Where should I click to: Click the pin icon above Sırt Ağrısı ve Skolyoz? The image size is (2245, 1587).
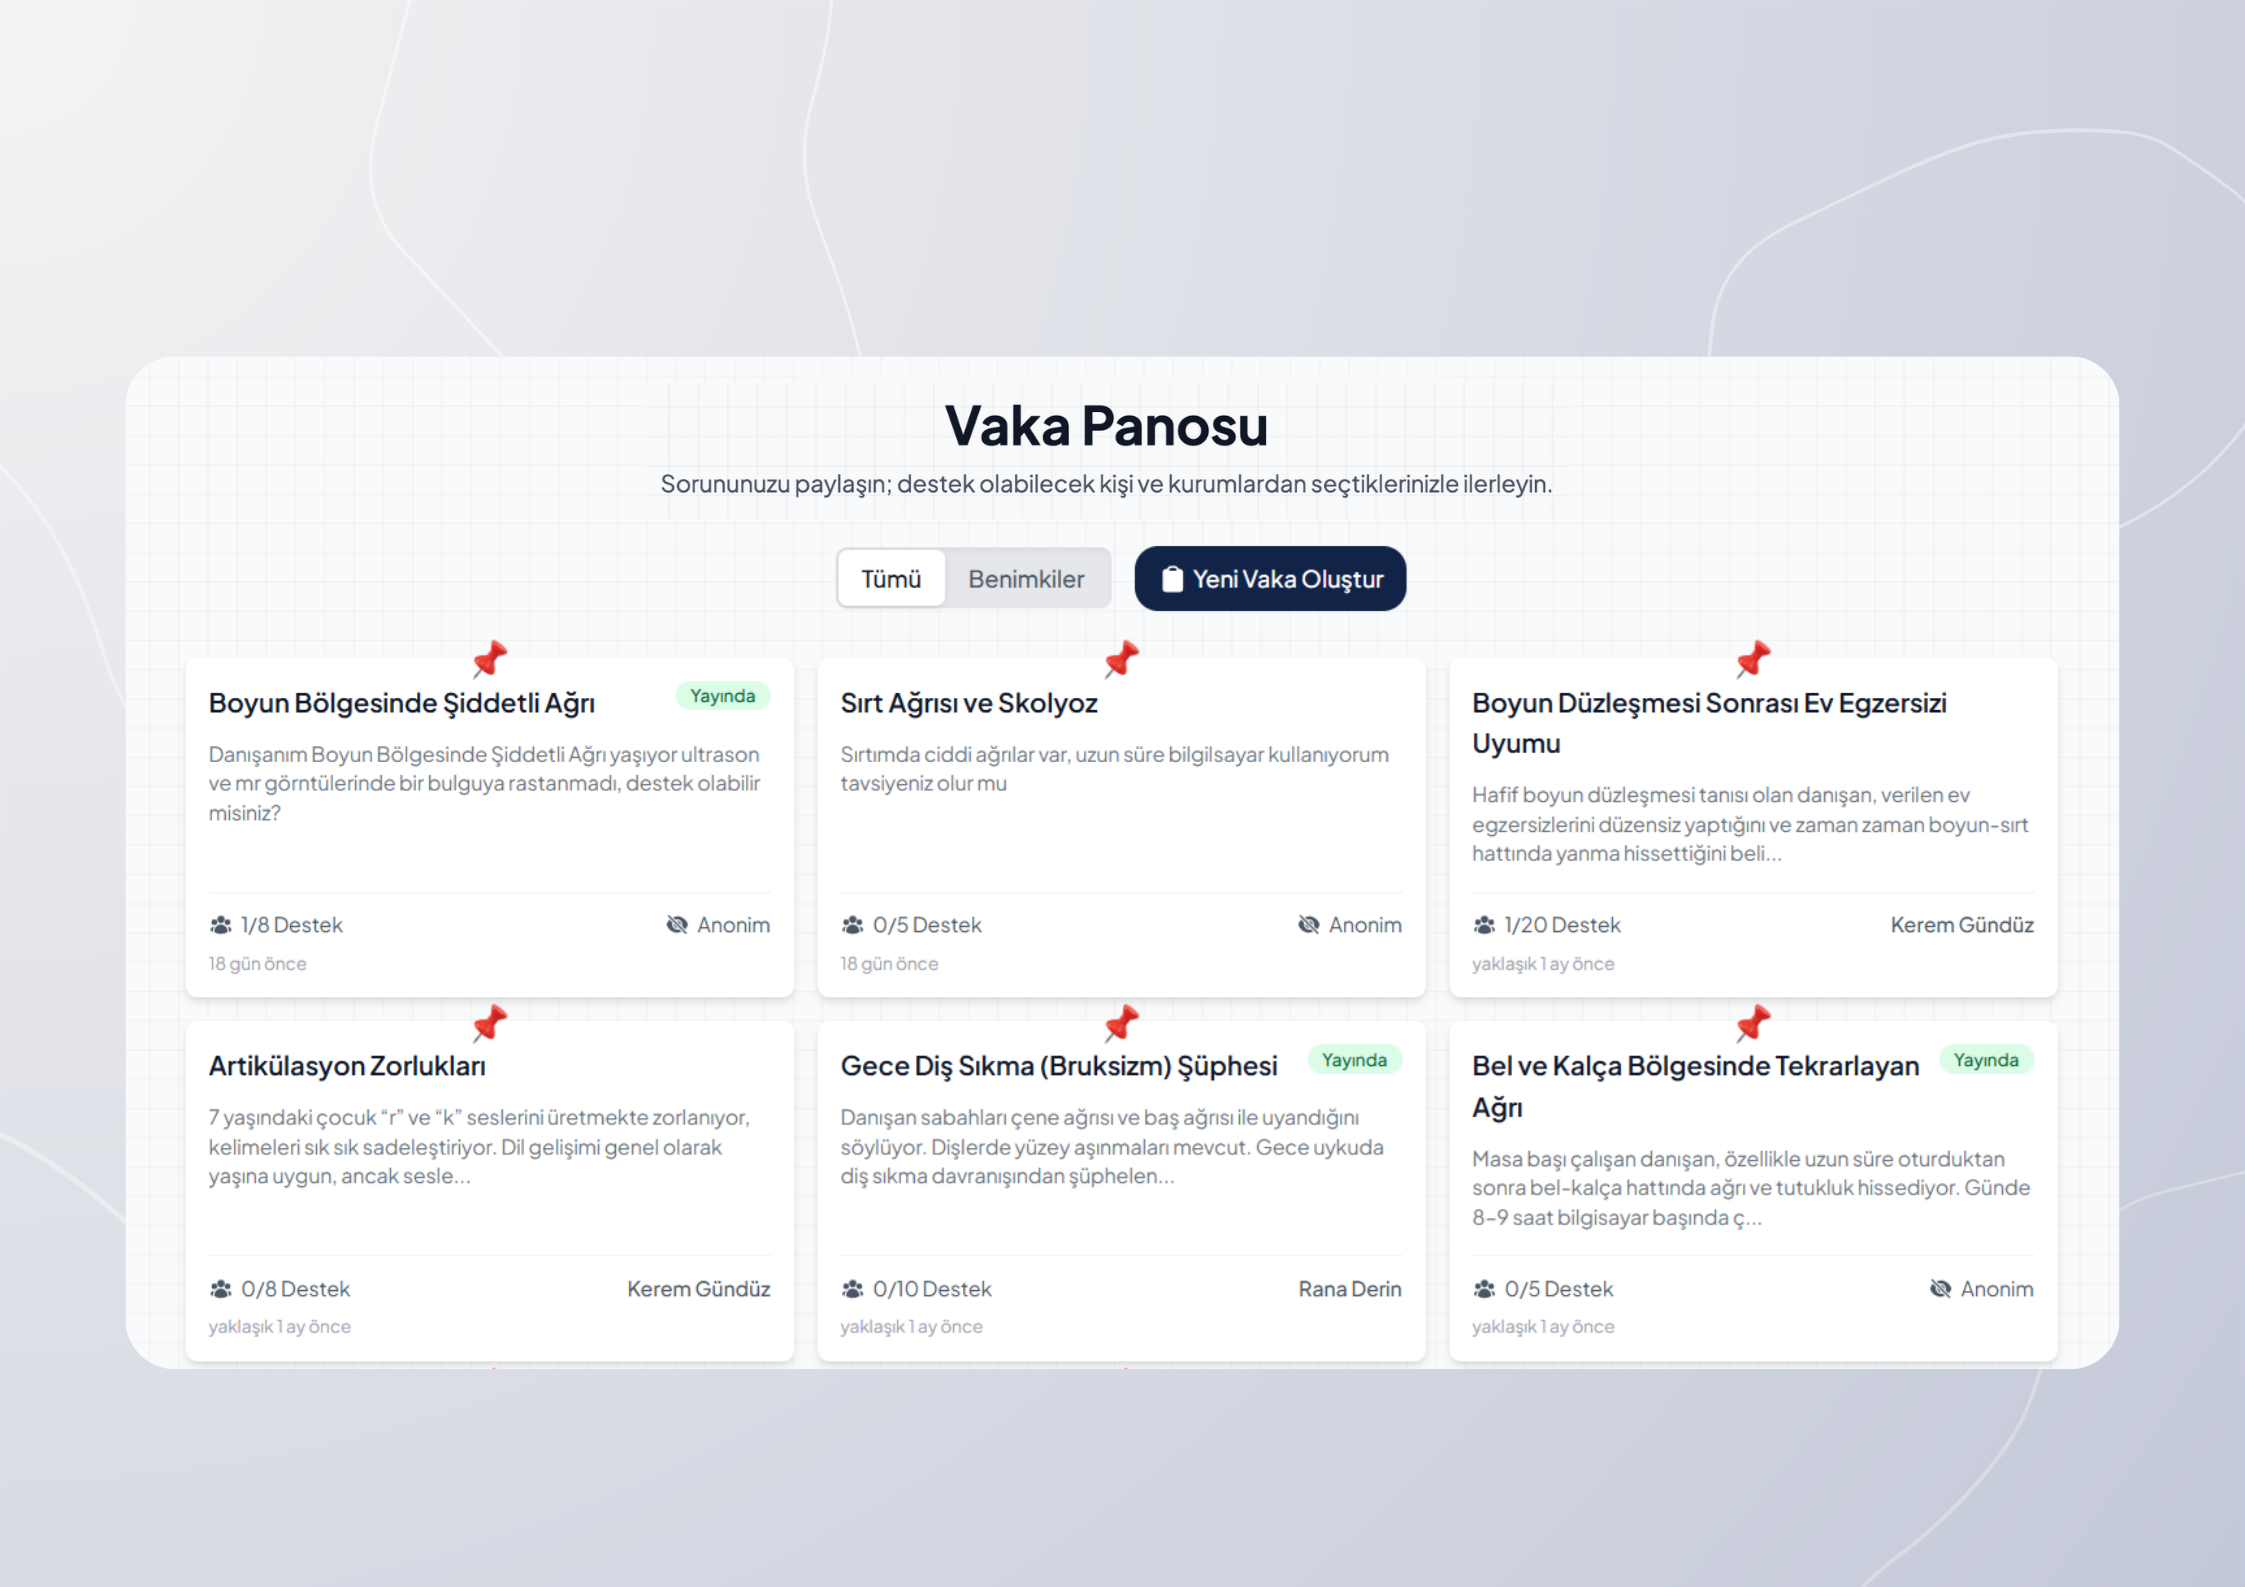coord(1121,659)
